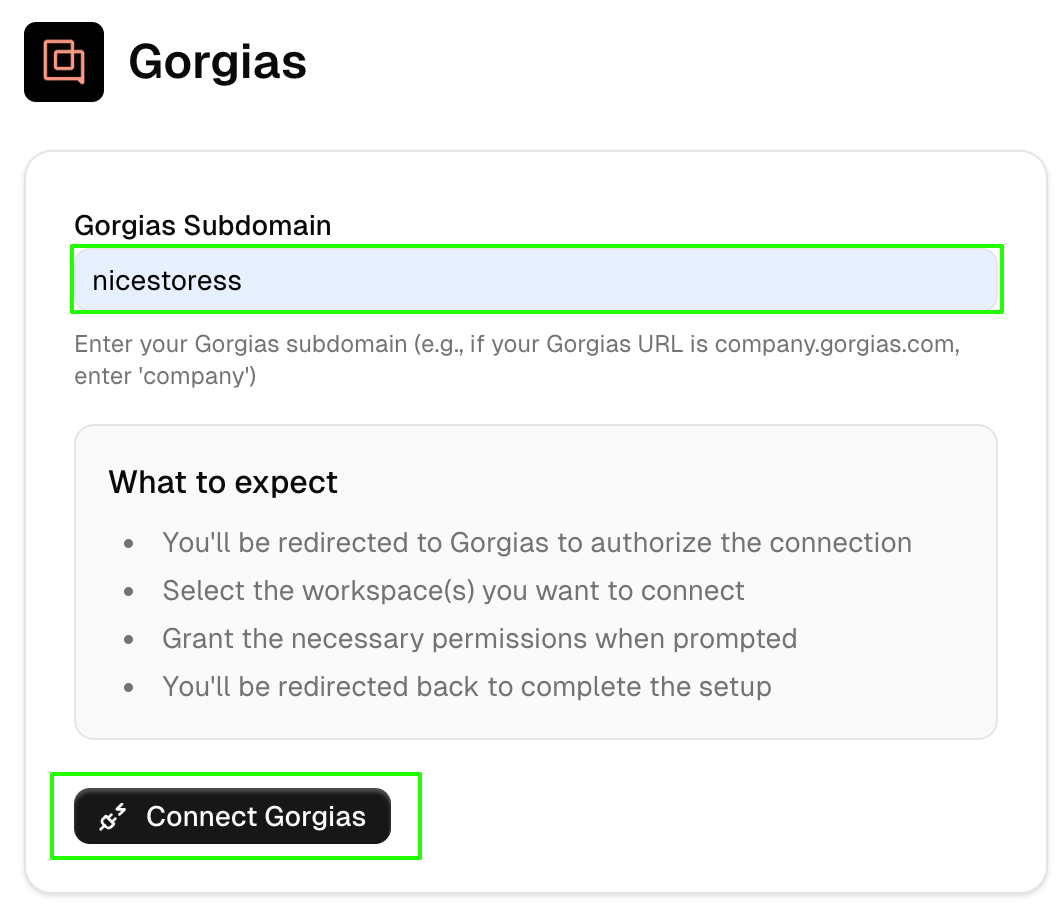This screenshot has height=908, width=1064.
Task: Click the company.gorgias.com example text
Action: [x=835, y=344]
